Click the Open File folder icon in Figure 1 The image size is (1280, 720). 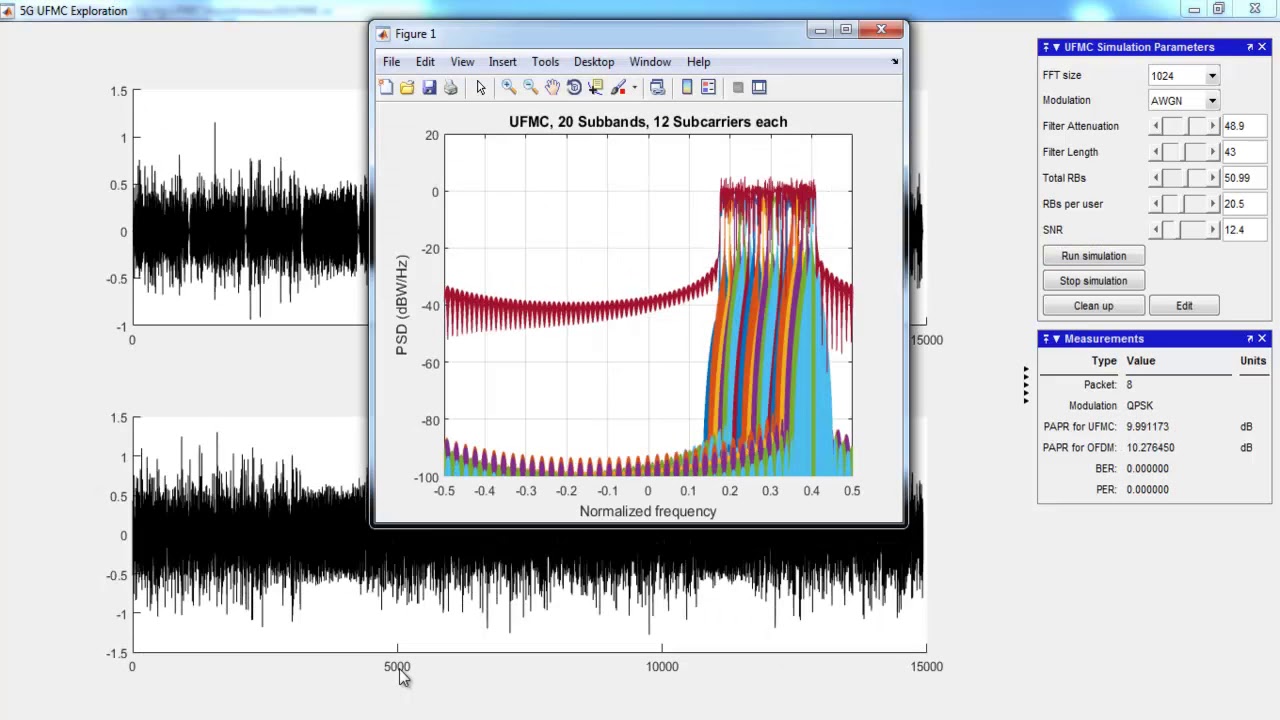click(x=407, y=88)
